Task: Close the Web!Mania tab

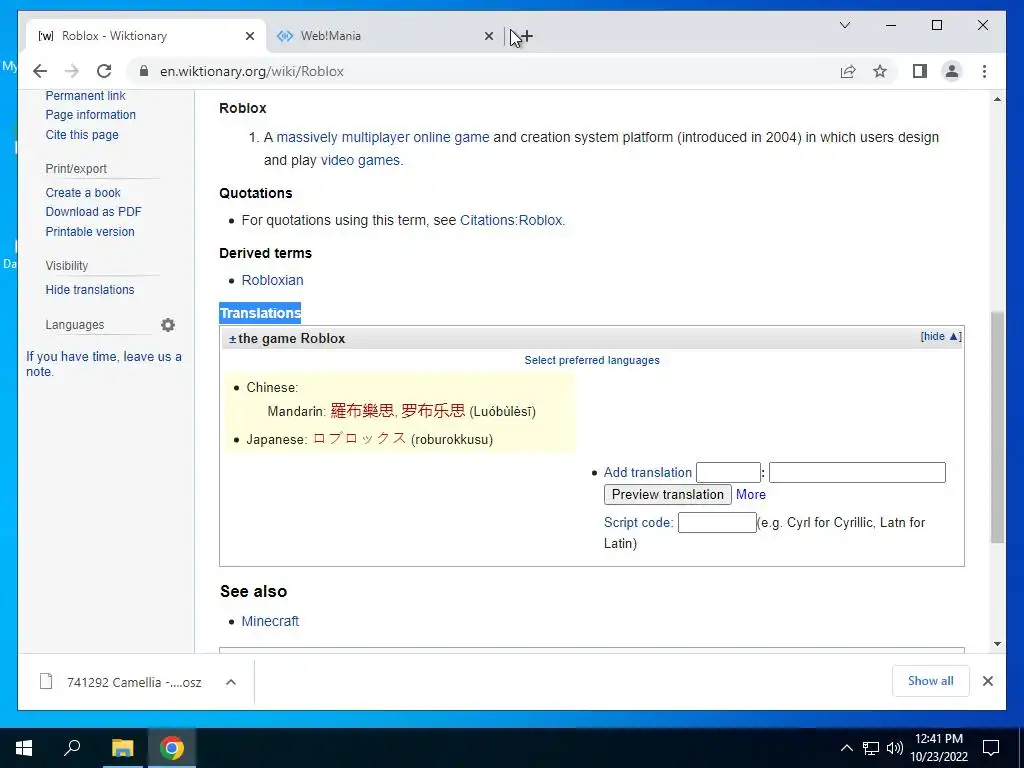Action: coord(488,37)
